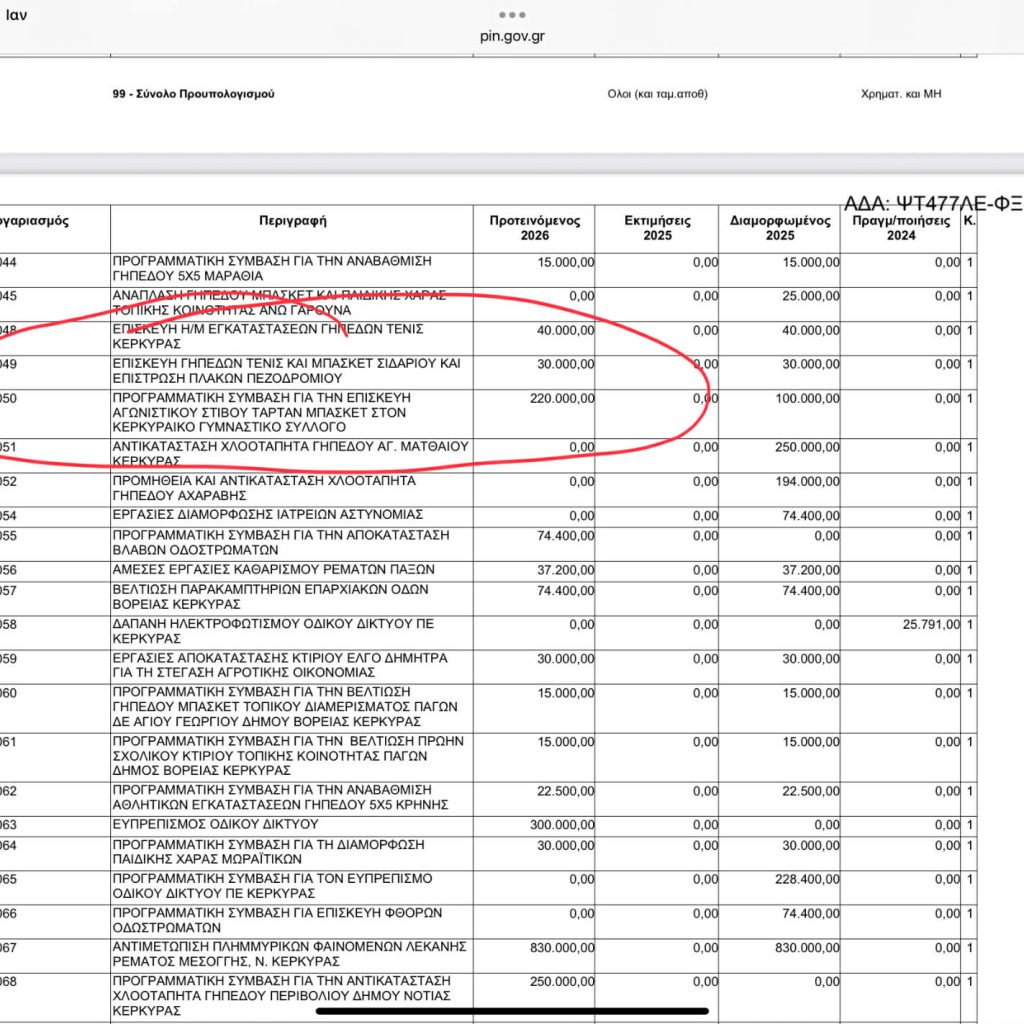1024x1024 pixels.
Task: Click the Διαμορφωμένος 2025 column header
Action: [780, 228]
